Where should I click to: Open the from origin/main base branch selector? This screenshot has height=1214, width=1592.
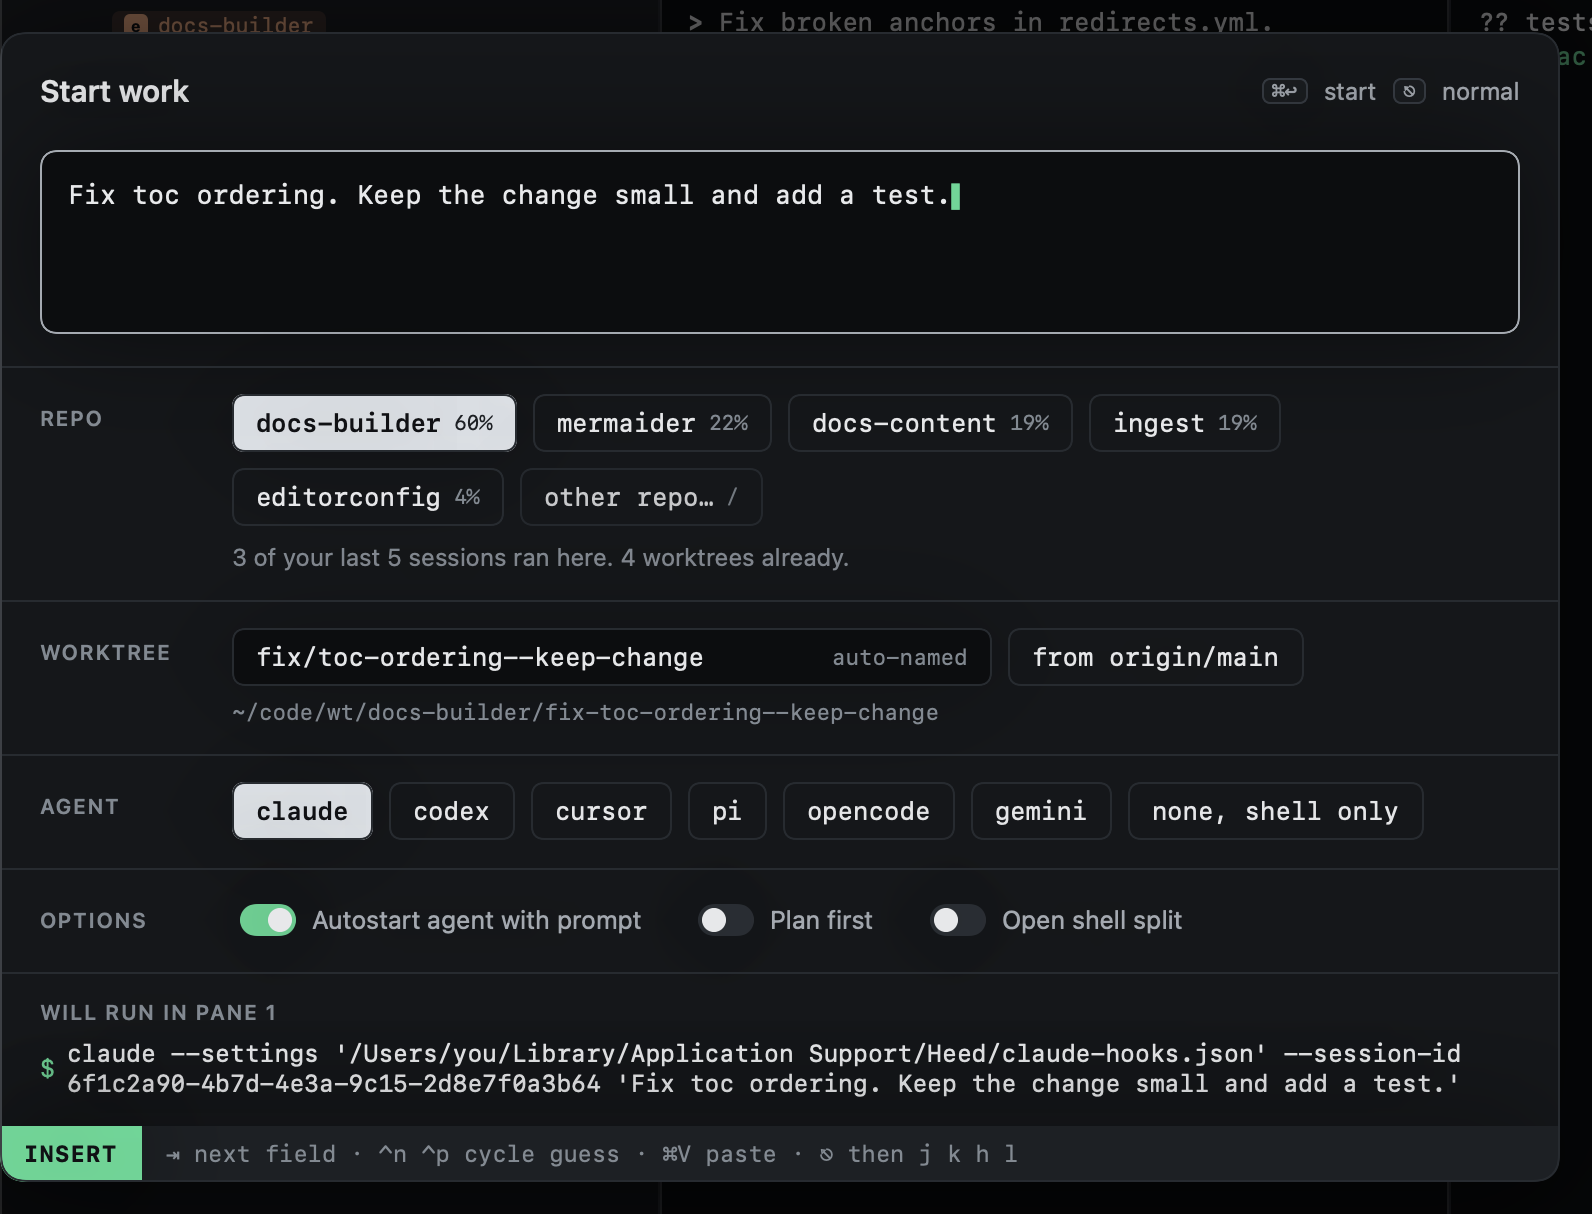point(1155,657)
